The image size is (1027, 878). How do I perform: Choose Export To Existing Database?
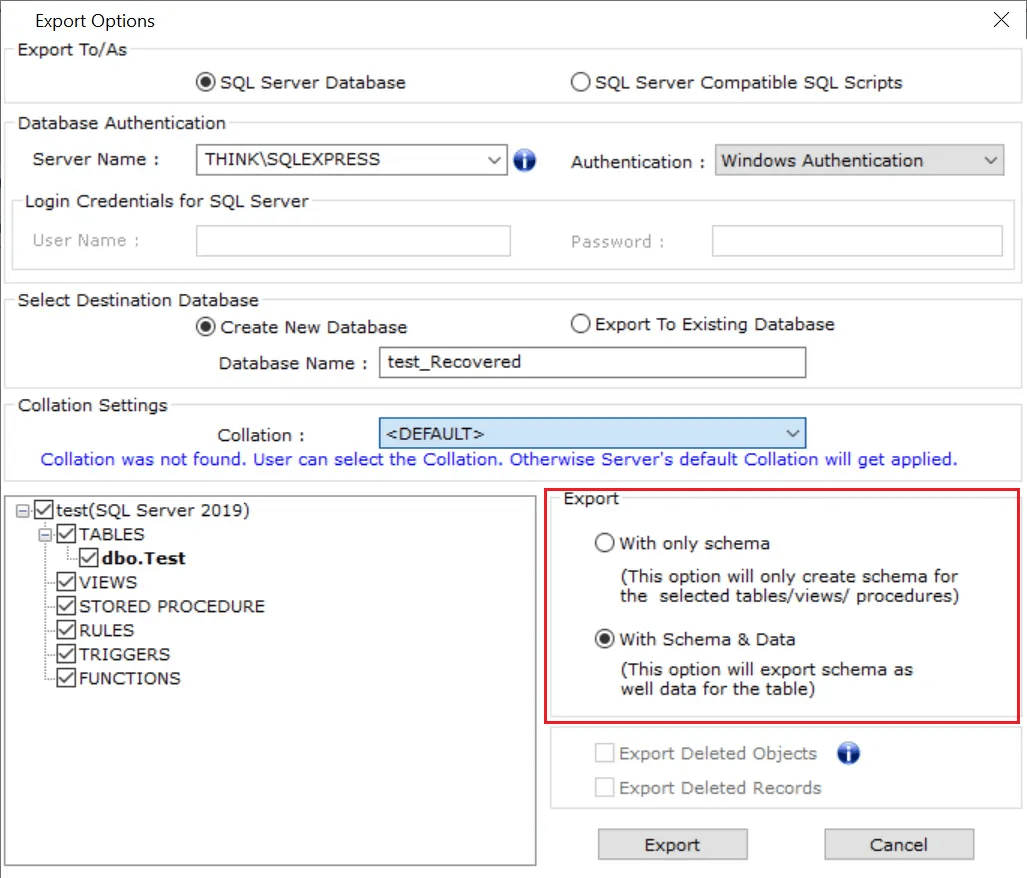click(580, 324)
